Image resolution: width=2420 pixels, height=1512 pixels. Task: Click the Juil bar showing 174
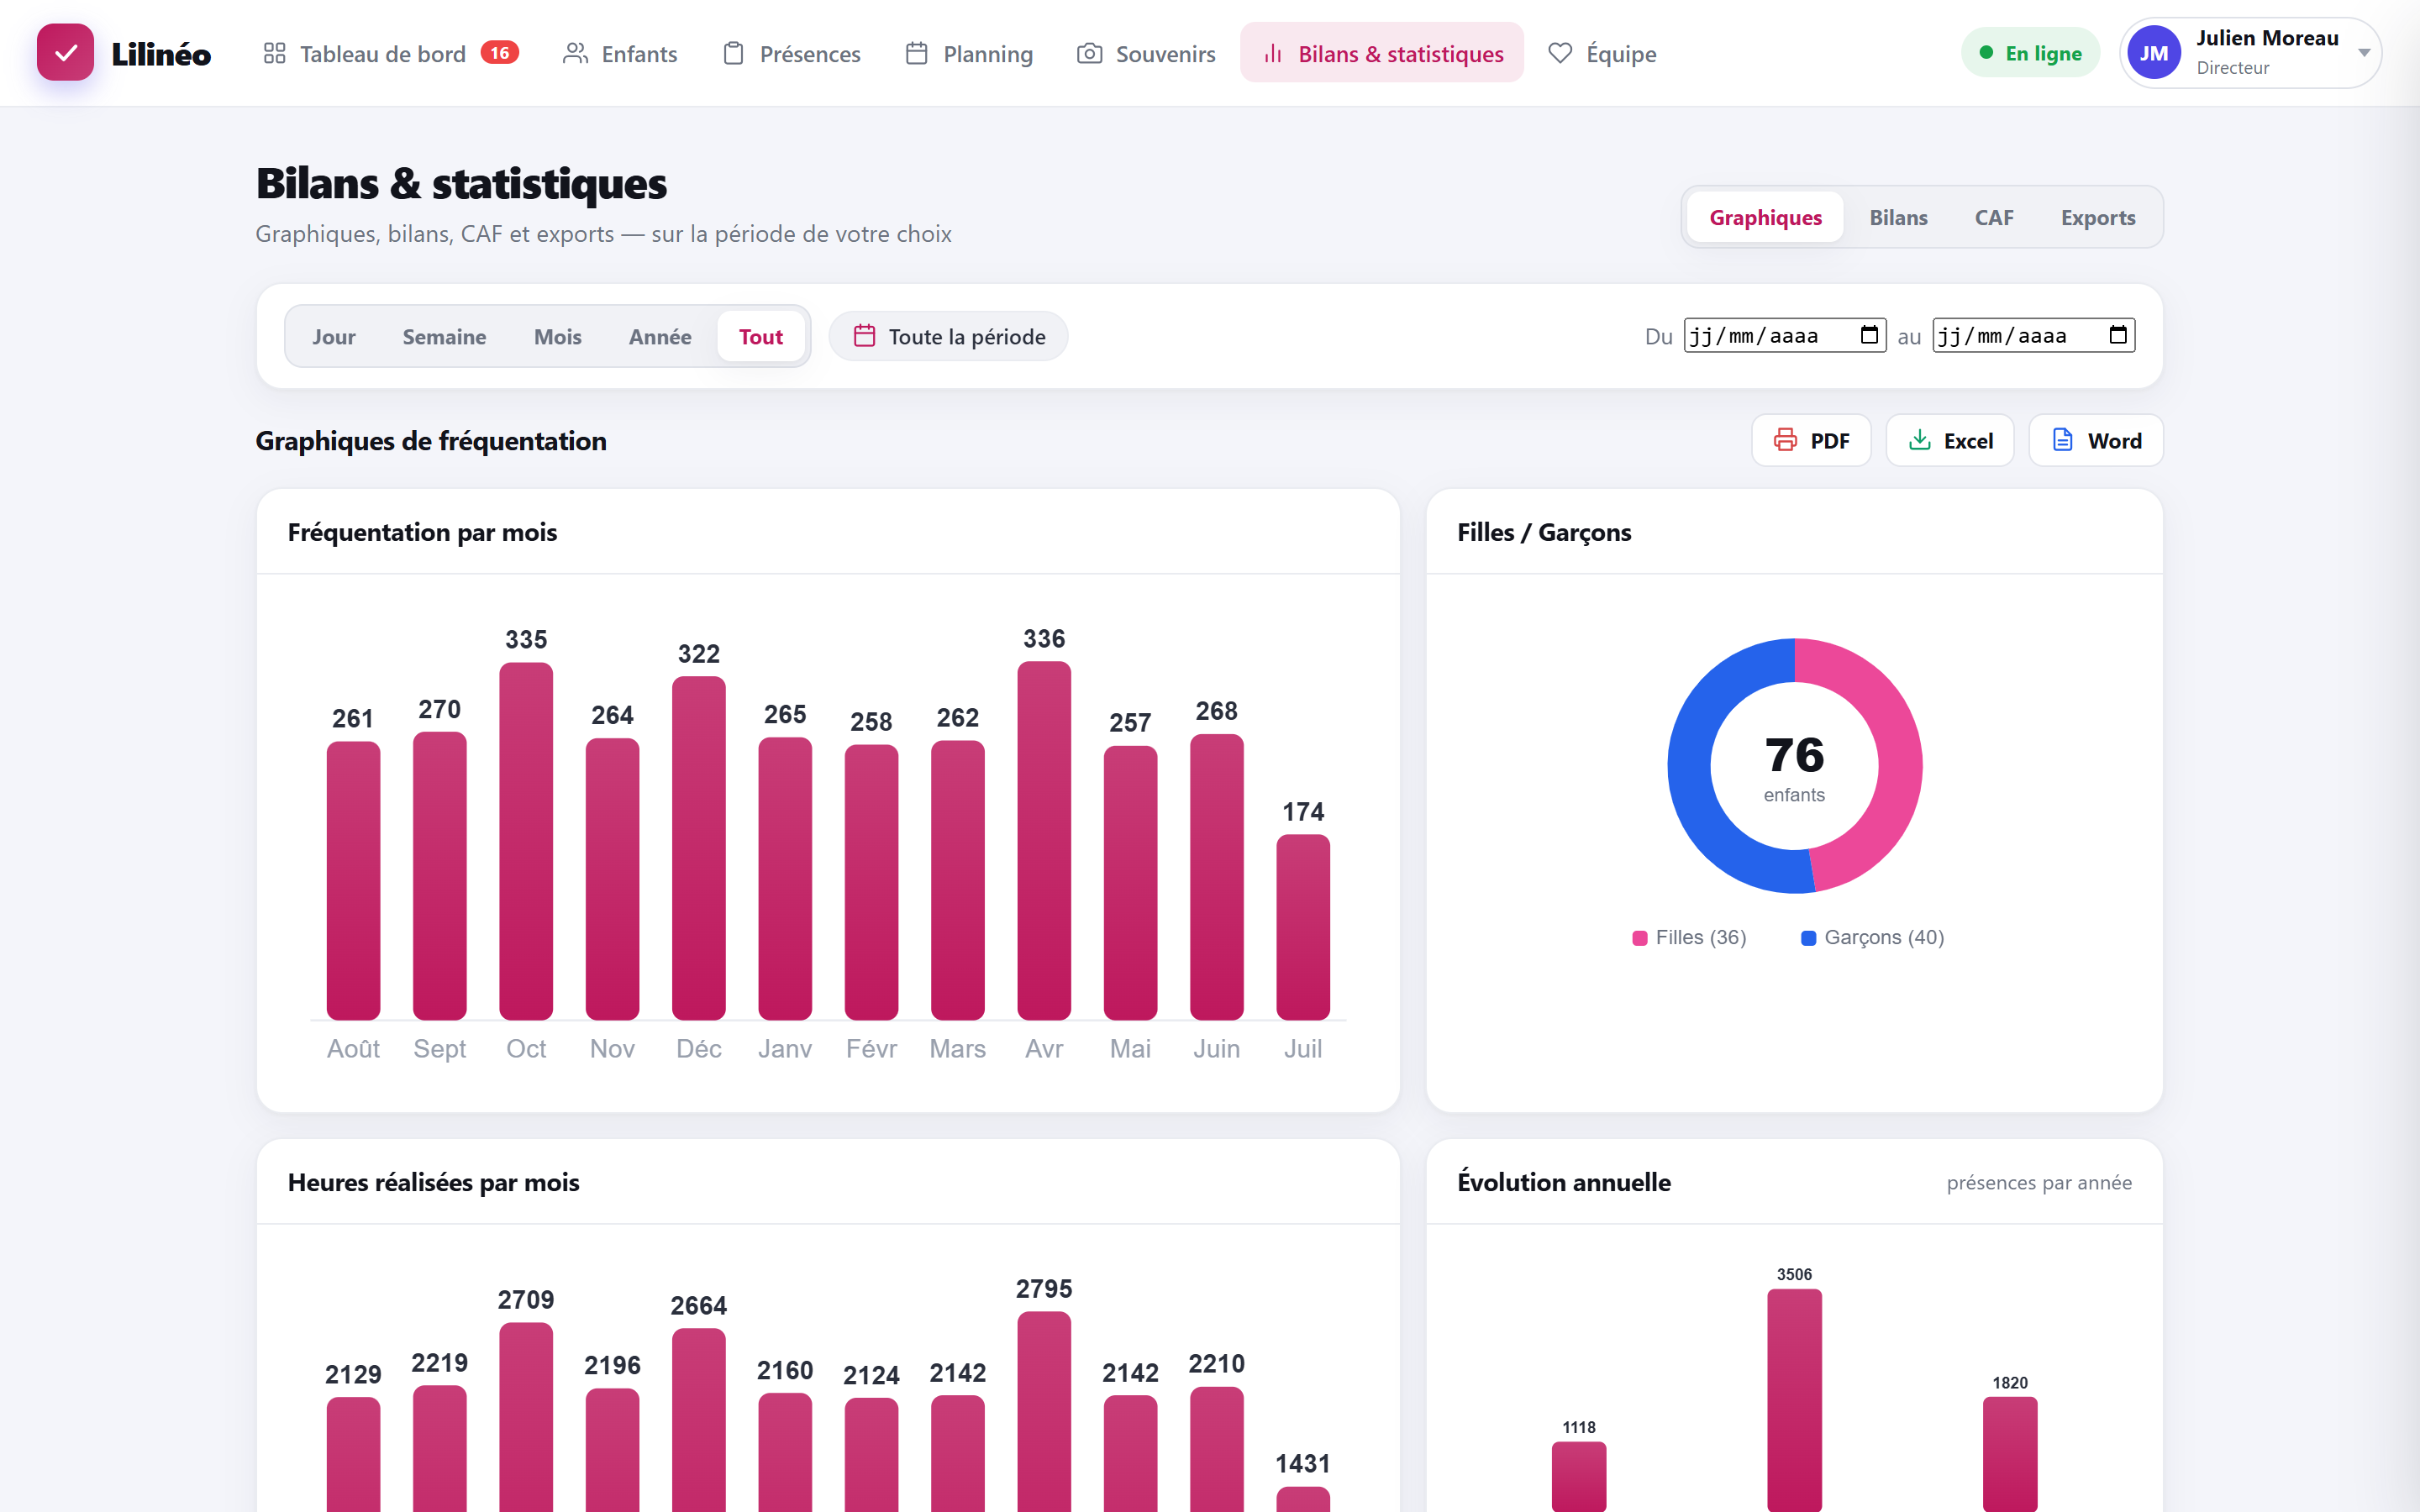click(1303, 927)
